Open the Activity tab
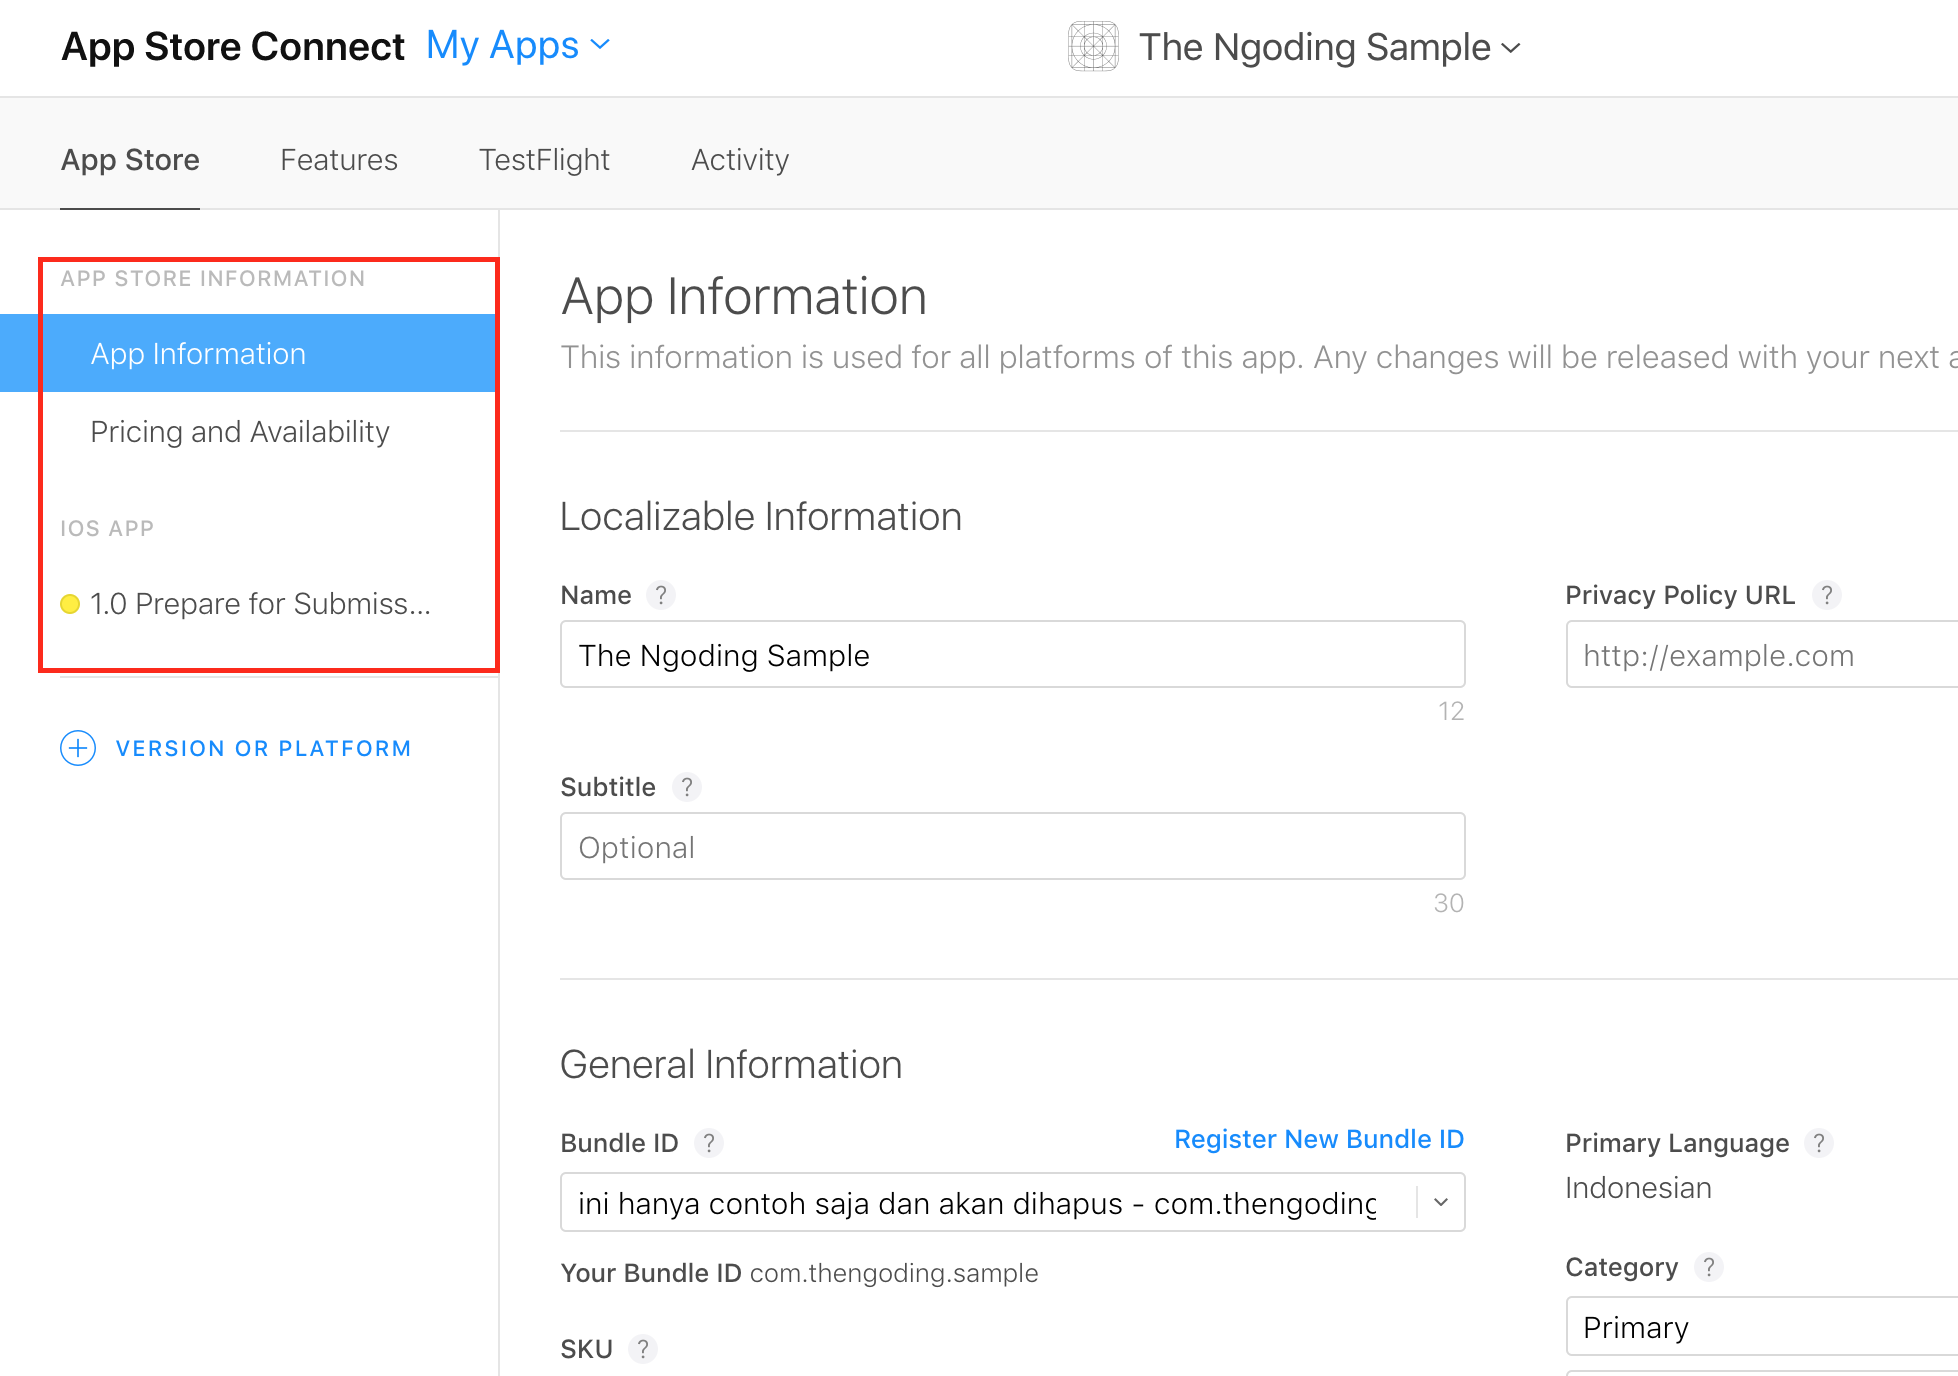The height and width of the screenshot is (1376, 1958). [740, 160]
